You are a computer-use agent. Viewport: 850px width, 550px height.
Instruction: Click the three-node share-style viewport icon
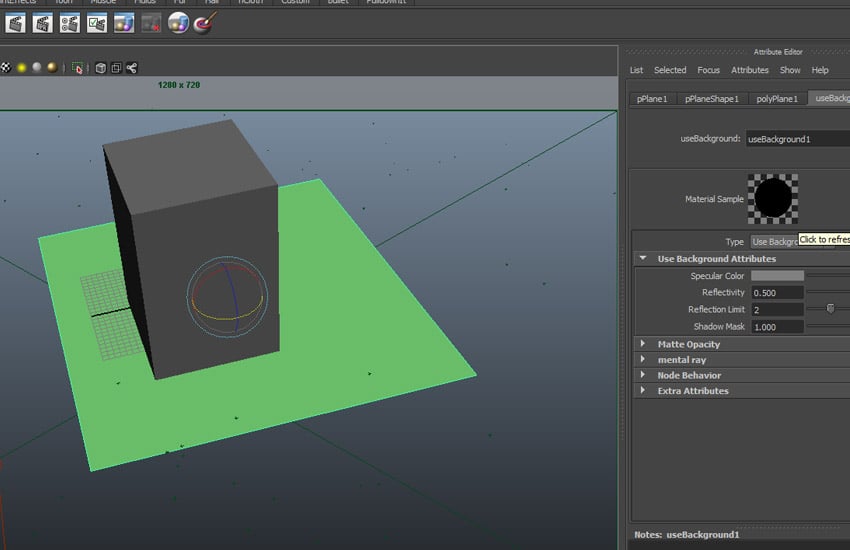131,68
